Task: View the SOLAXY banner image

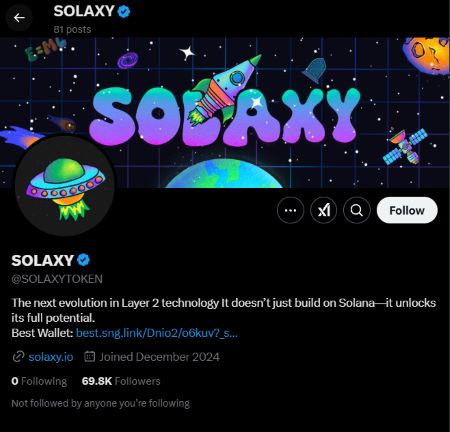Action: [x=225, y=113]
